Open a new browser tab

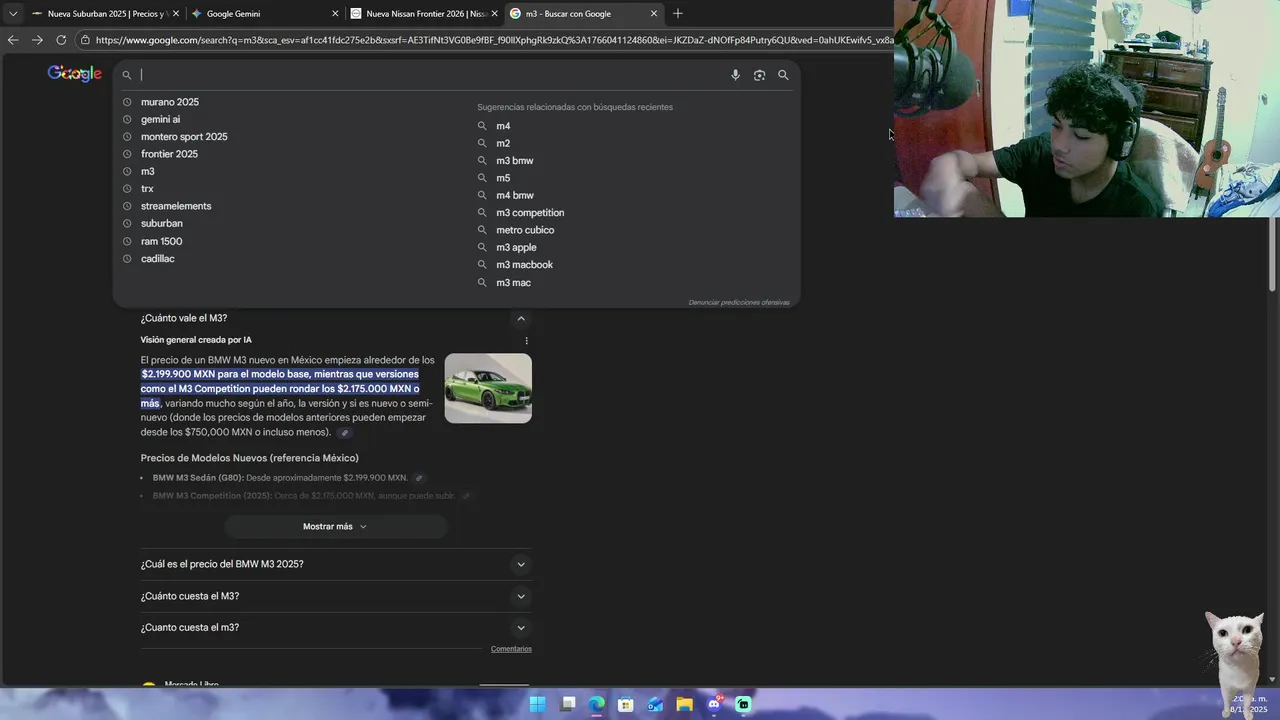pyautogui.click(x=678, y=14)
